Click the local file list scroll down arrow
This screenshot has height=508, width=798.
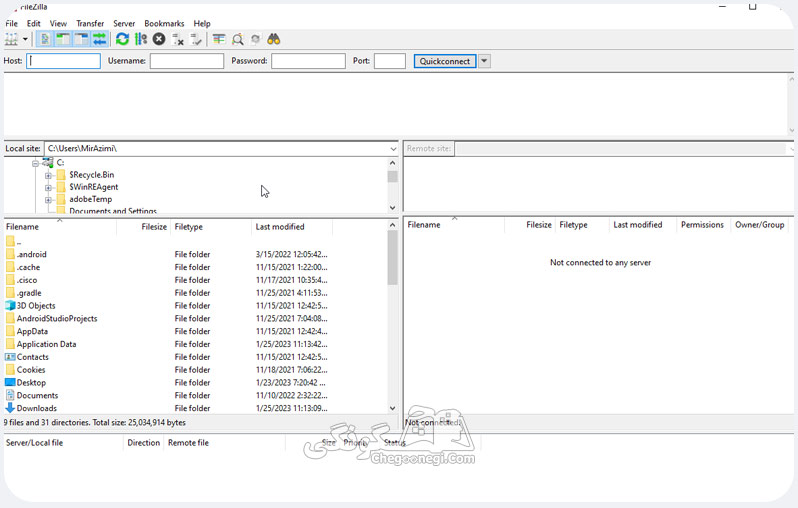coord(392,408)
